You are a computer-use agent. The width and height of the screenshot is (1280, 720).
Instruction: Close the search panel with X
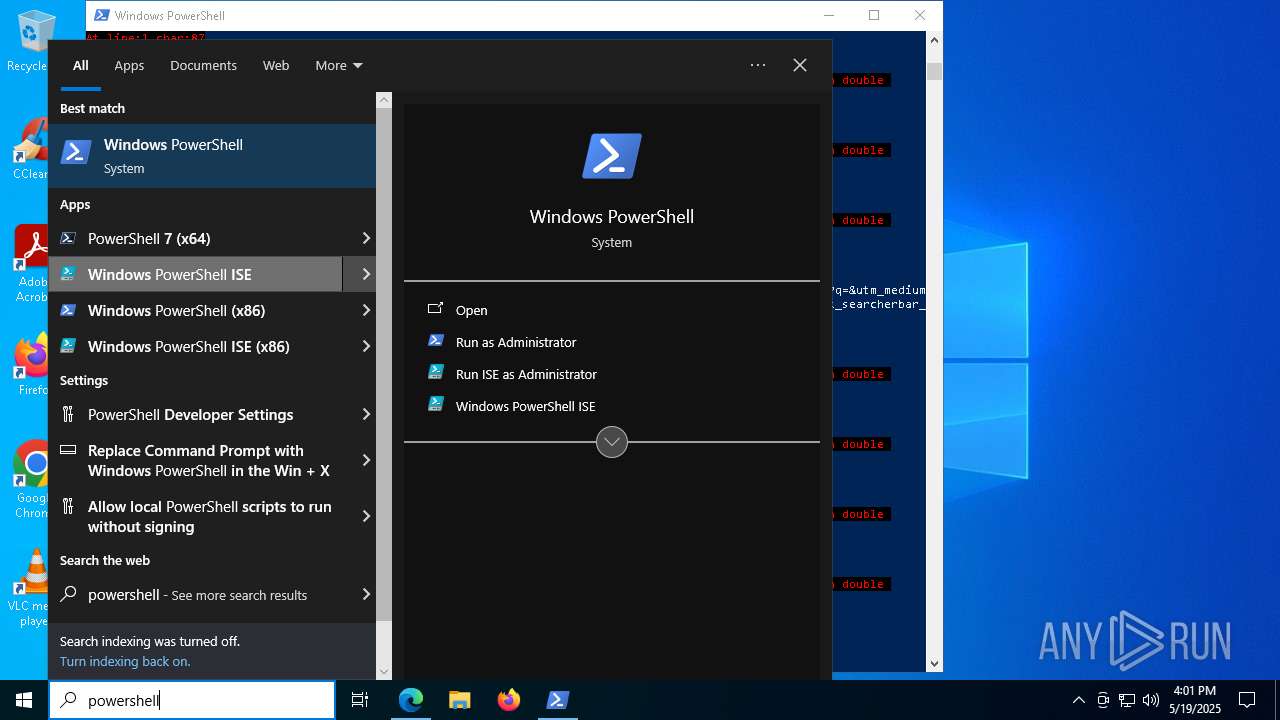[x=800, y=65]
